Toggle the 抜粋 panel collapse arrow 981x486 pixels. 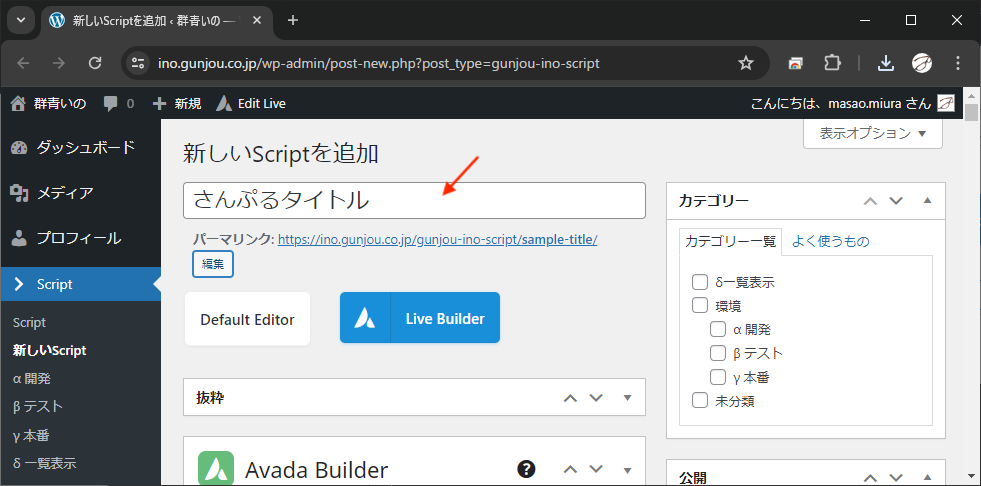pyautogui.click(x=628, y=397)
